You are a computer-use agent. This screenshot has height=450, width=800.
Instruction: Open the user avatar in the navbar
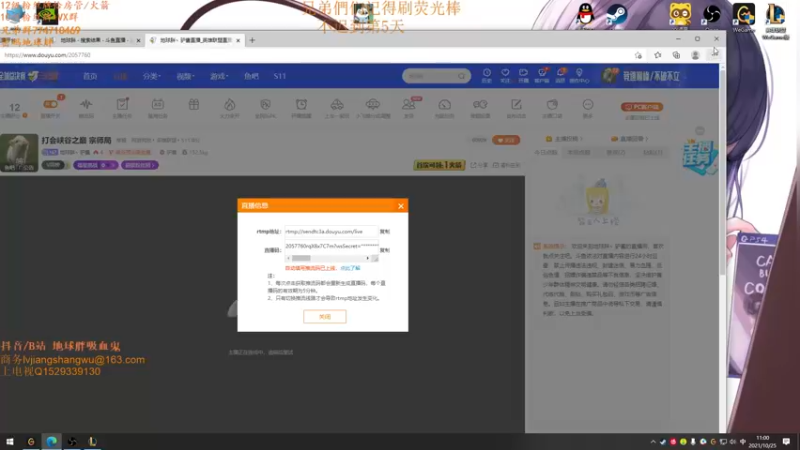click(x=609, y=76)
